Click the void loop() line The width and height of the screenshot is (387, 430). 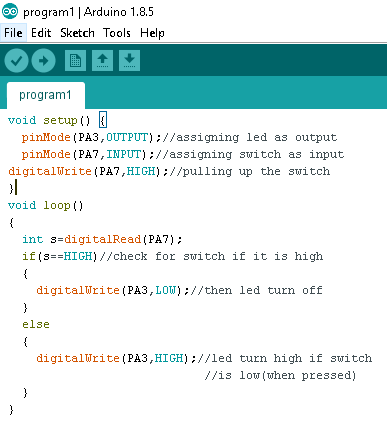(x=46, y=205)
